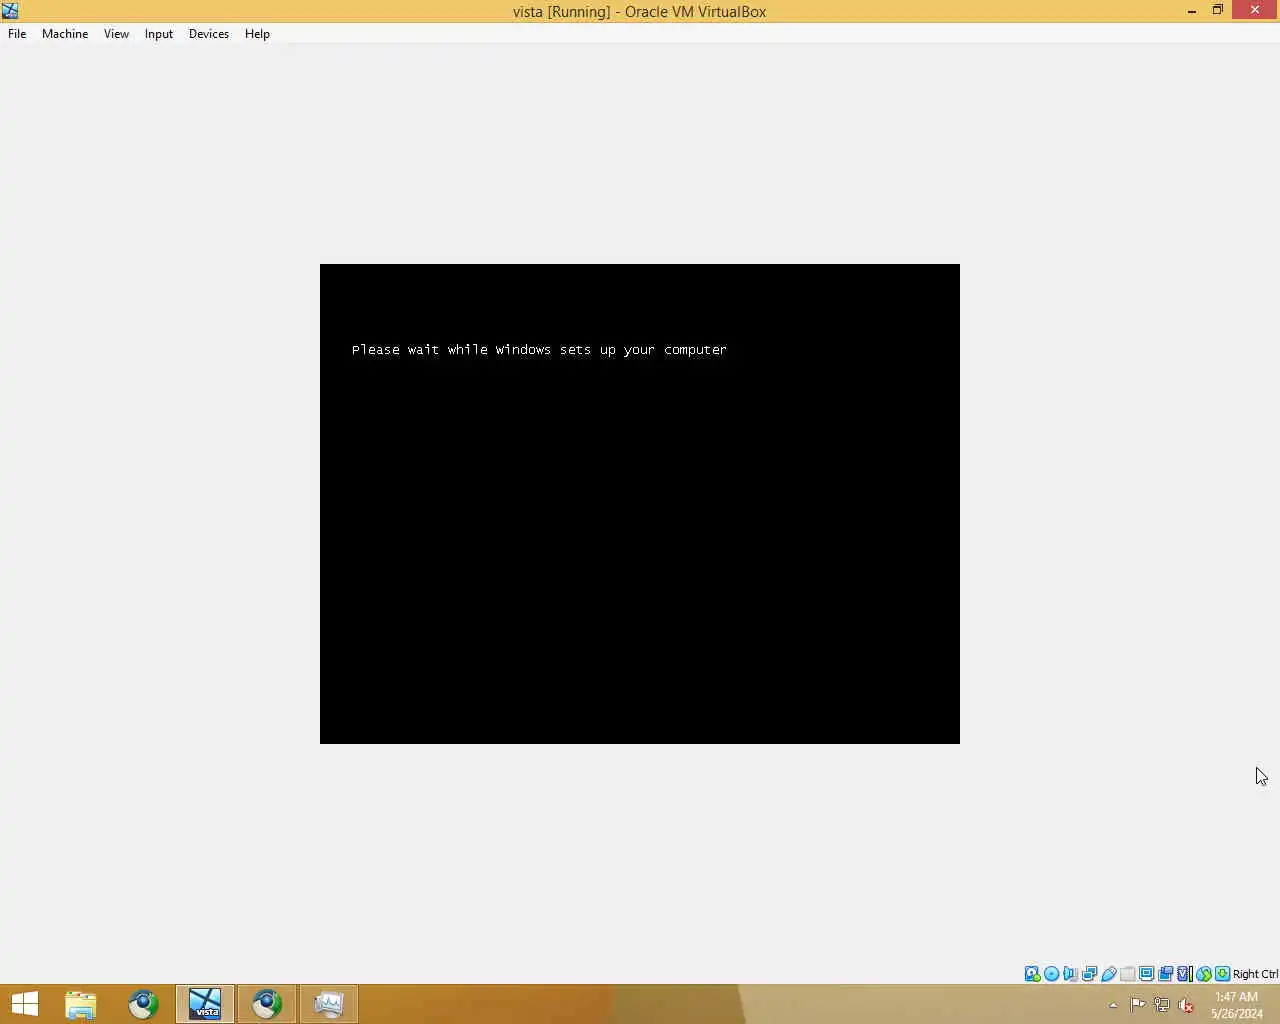Open the Machine menu
The height and width of the screenshot is (1024, 1280).
[65, 34]
